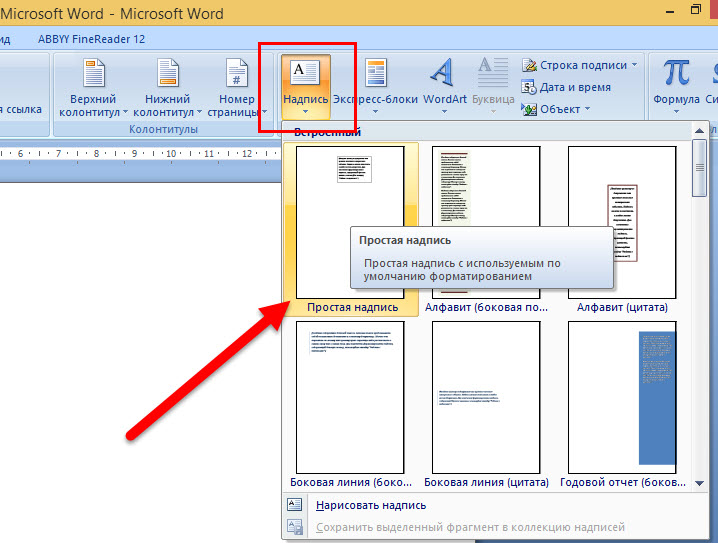Click the Объект insert object icon

pyautogui.click(x=529, y=109)
